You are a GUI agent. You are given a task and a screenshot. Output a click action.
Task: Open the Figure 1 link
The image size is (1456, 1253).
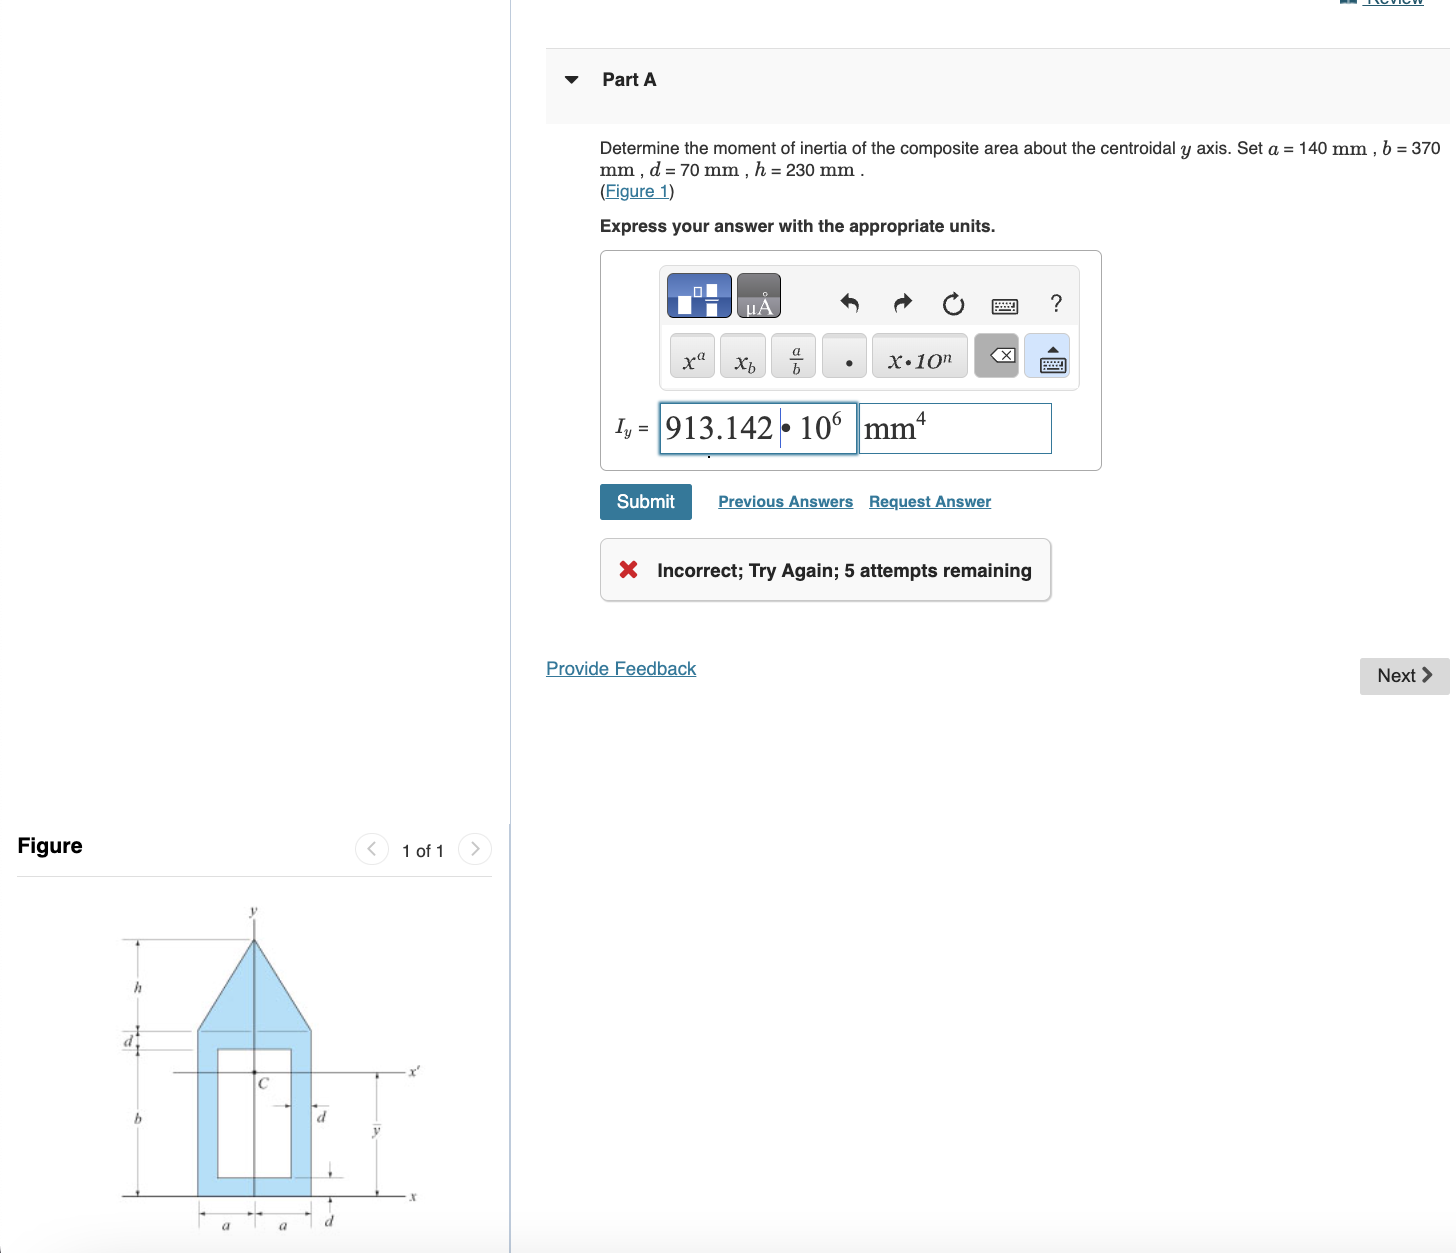tap(637, 191)
